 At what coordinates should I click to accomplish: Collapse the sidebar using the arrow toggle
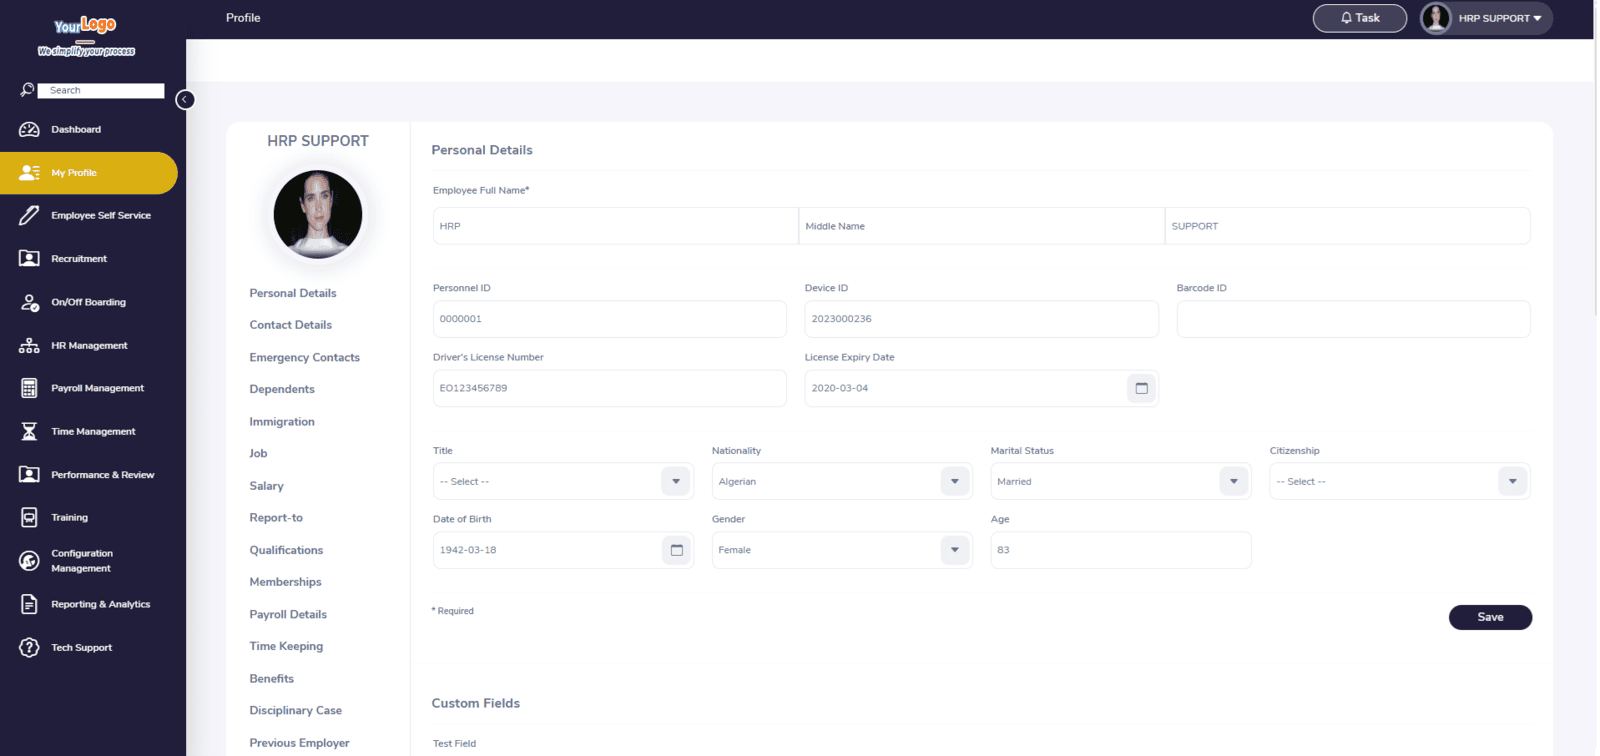(x=185, y=100)
